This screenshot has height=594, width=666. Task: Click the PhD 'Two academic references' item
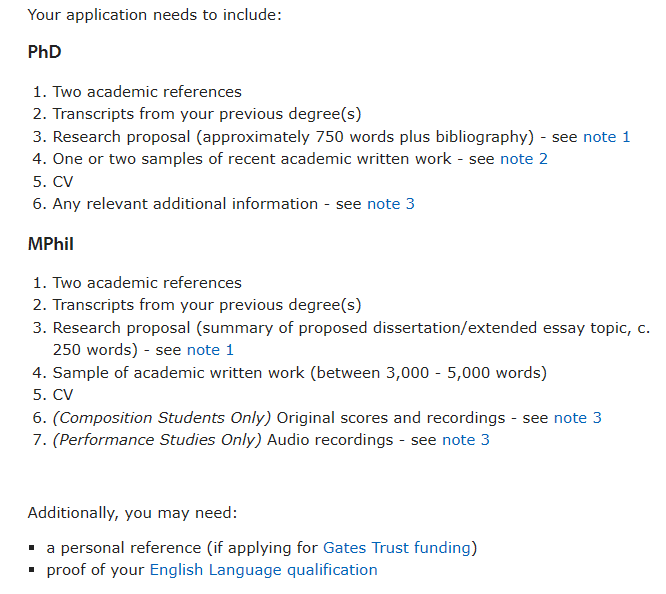(x=147, y=92)
